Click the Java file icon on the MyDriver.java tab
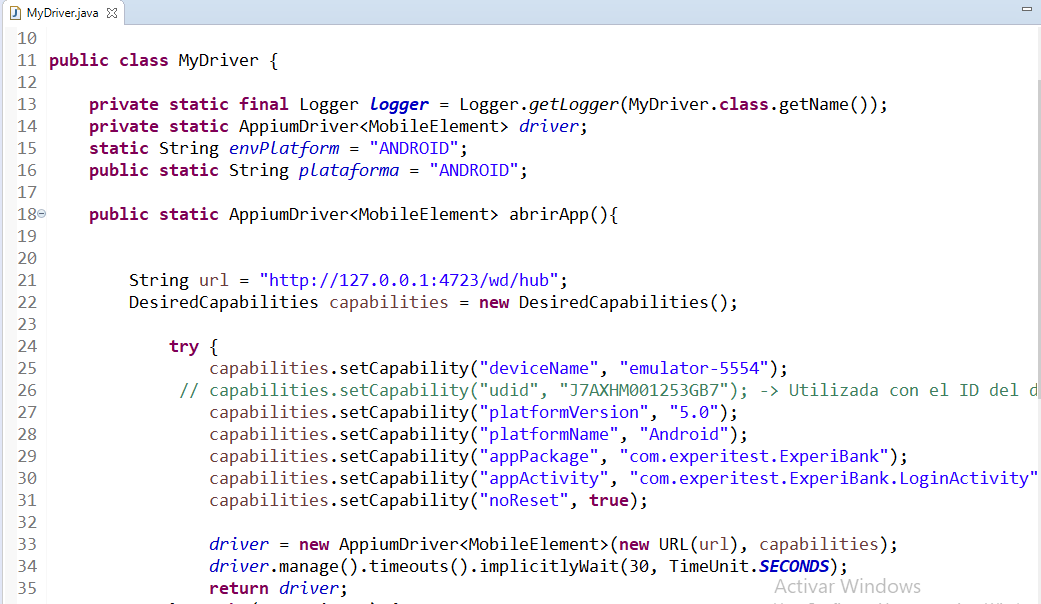Viewport: 1041px width, 604px height. click(x=15, y=13)
